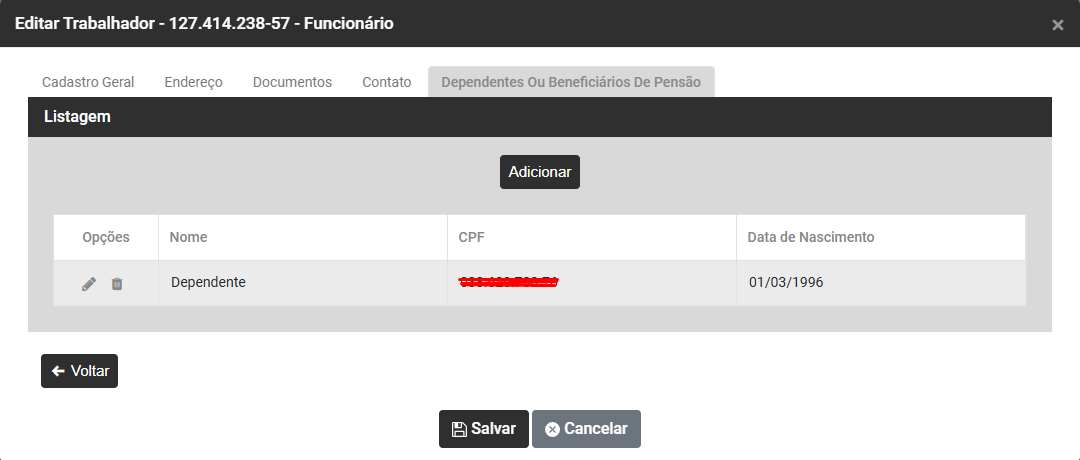
Task: Click the Listagem section header
Action: point(77,117)
